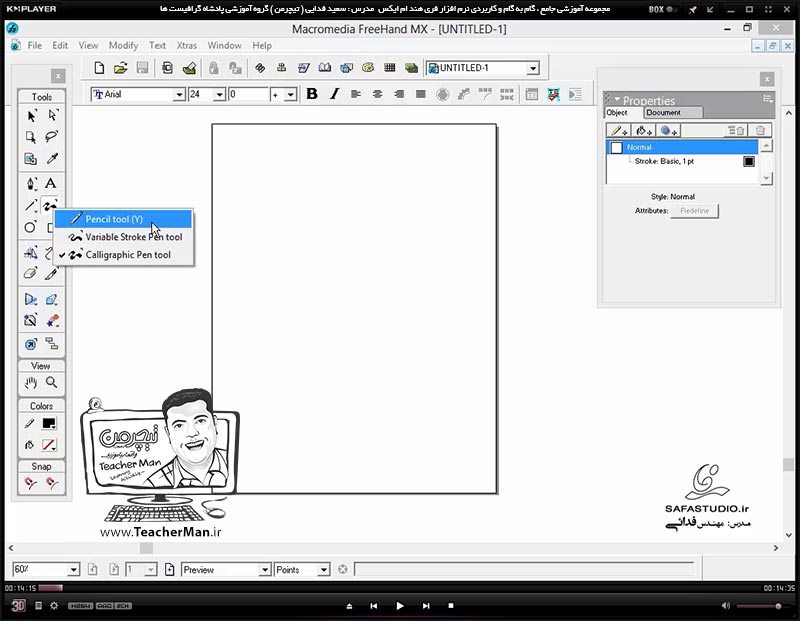Click the Open file icon
This screenshot has height=621, width=800.
point(121,68)
